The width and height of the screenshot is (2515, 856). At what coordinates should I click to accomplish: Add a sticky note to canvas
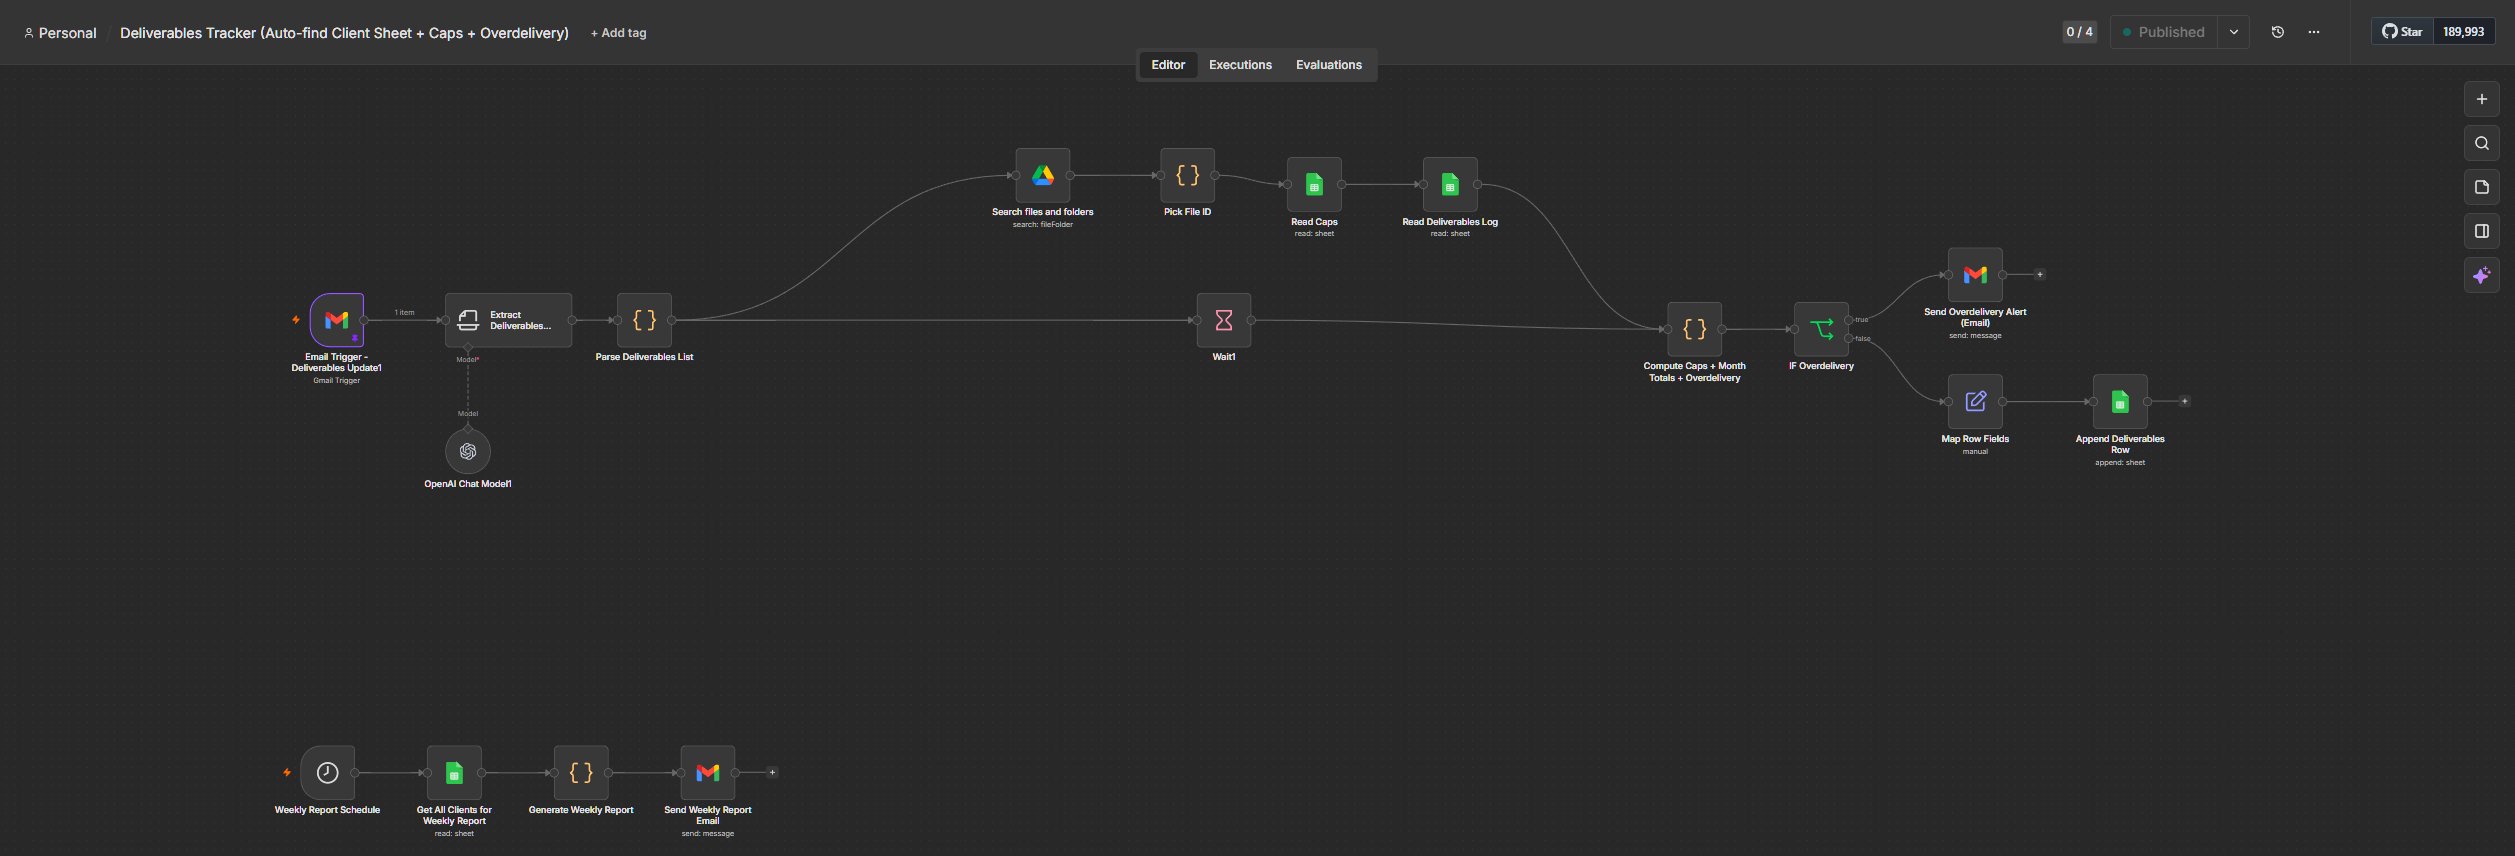[x=2481, y=187]
